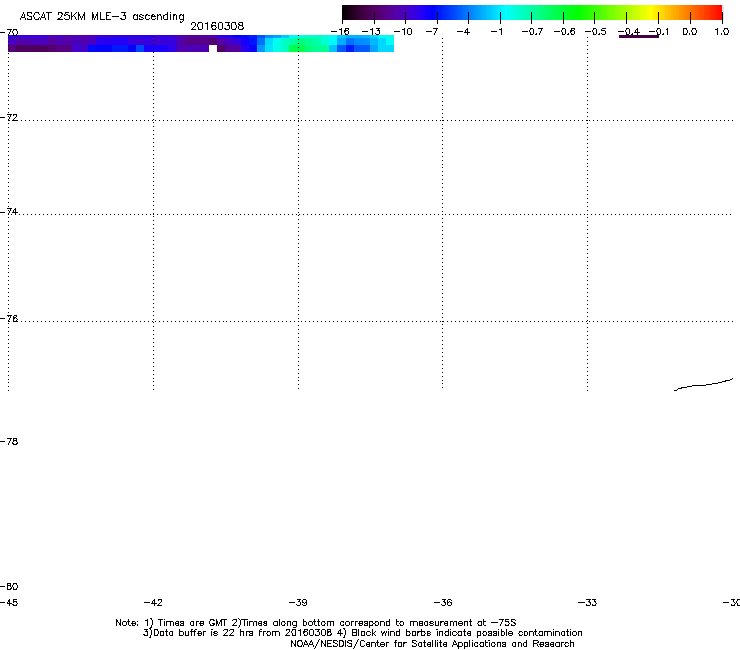Click the -0.1 color scale label
740x650 pixels.
tap(659, 32)
